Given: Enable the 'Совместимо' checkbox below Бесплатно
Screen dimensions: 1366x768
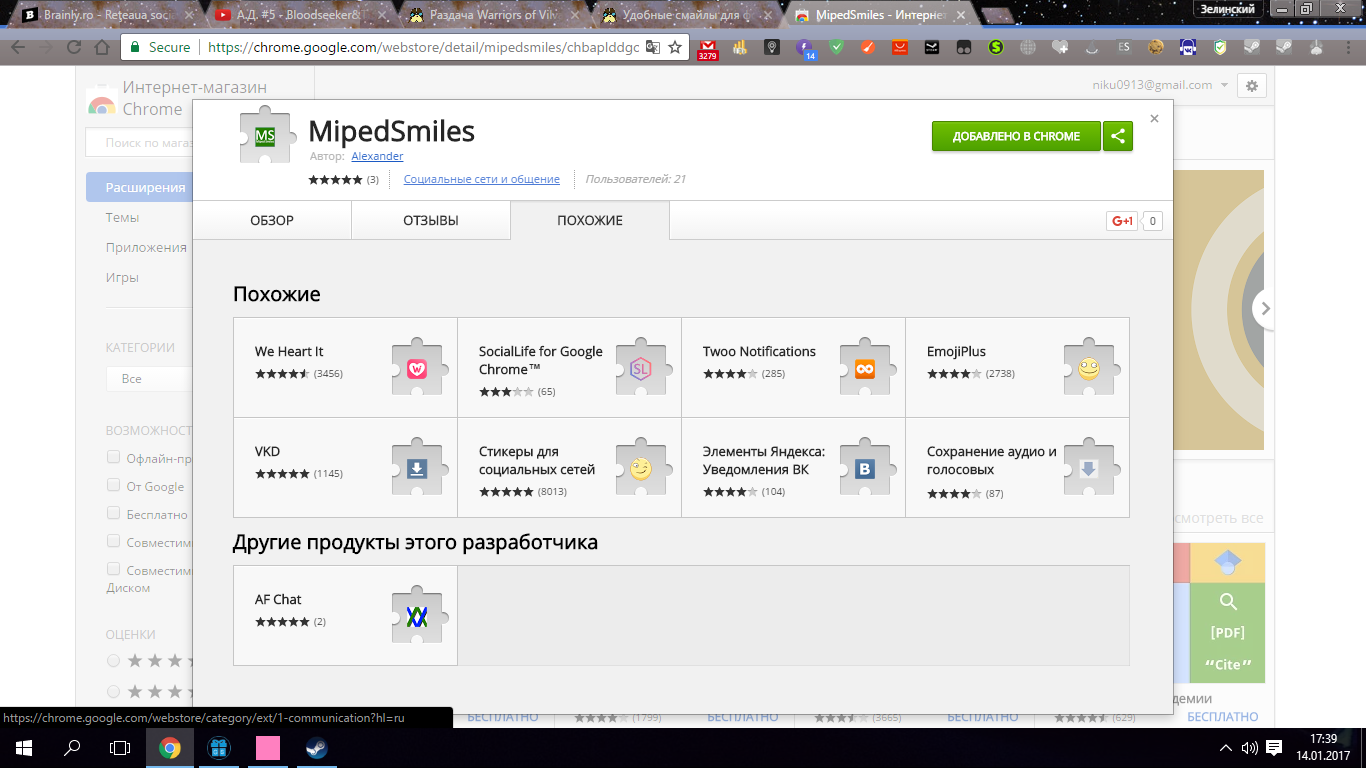Looking at the screenshot, I should 113,542.
